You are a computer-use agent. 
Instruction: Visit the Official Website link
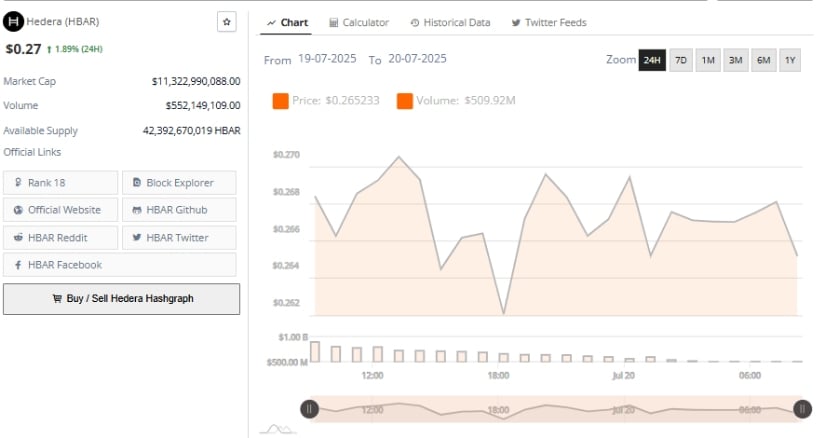point(61,210)
